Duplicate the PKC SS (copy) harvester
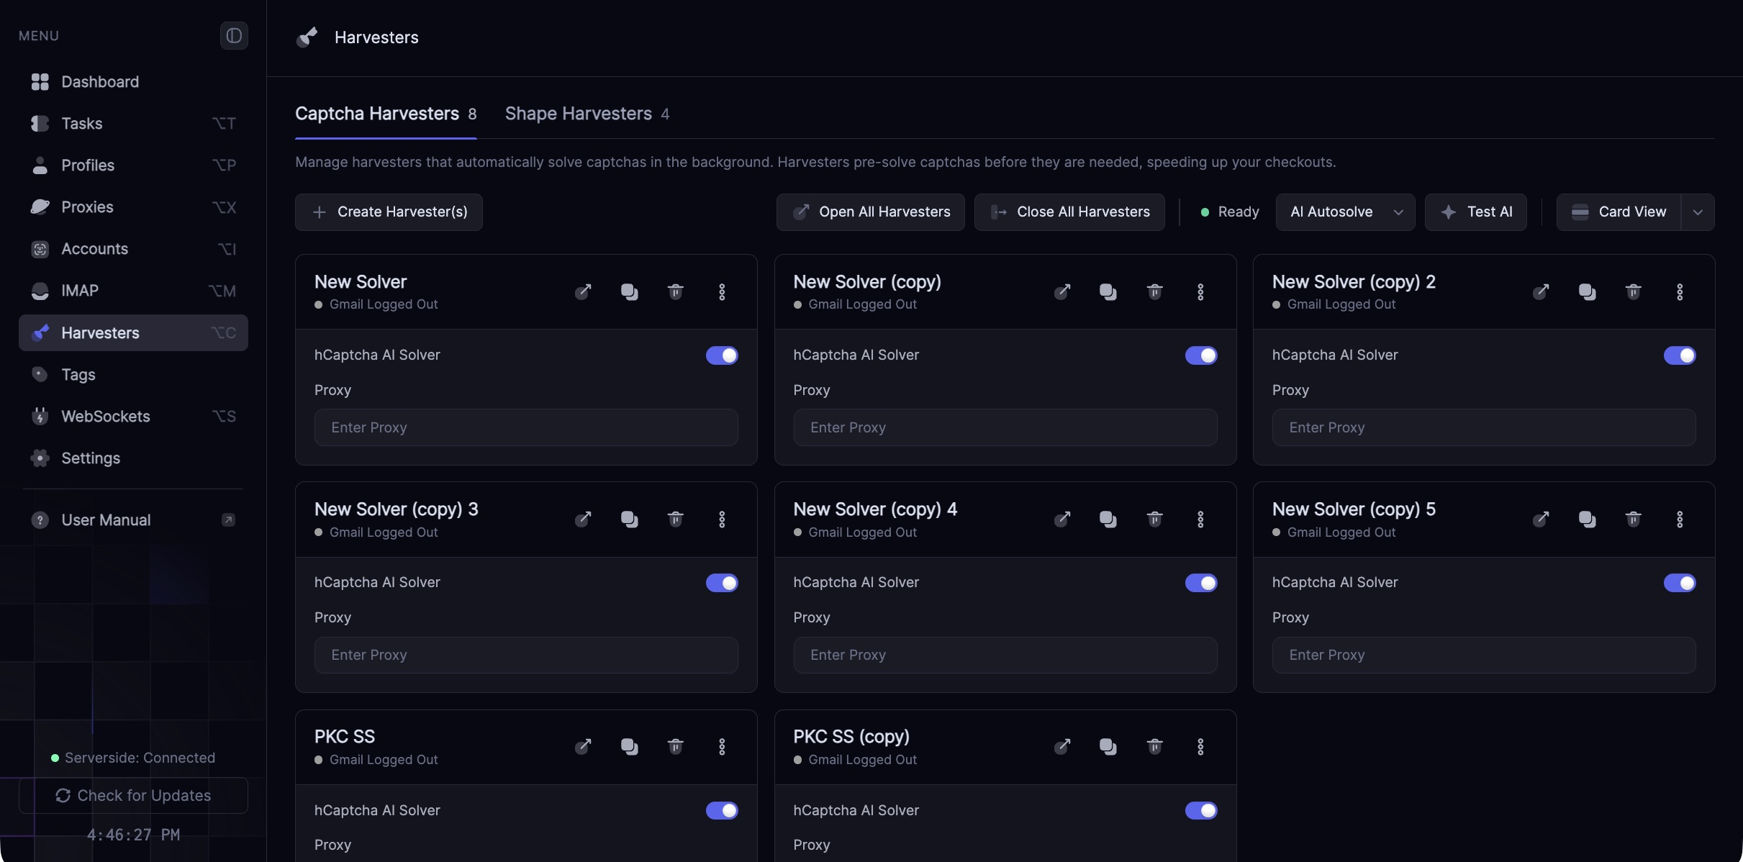Image resolution: width=1743 pixels, height=862 pixels. (x=1108, y=747)
